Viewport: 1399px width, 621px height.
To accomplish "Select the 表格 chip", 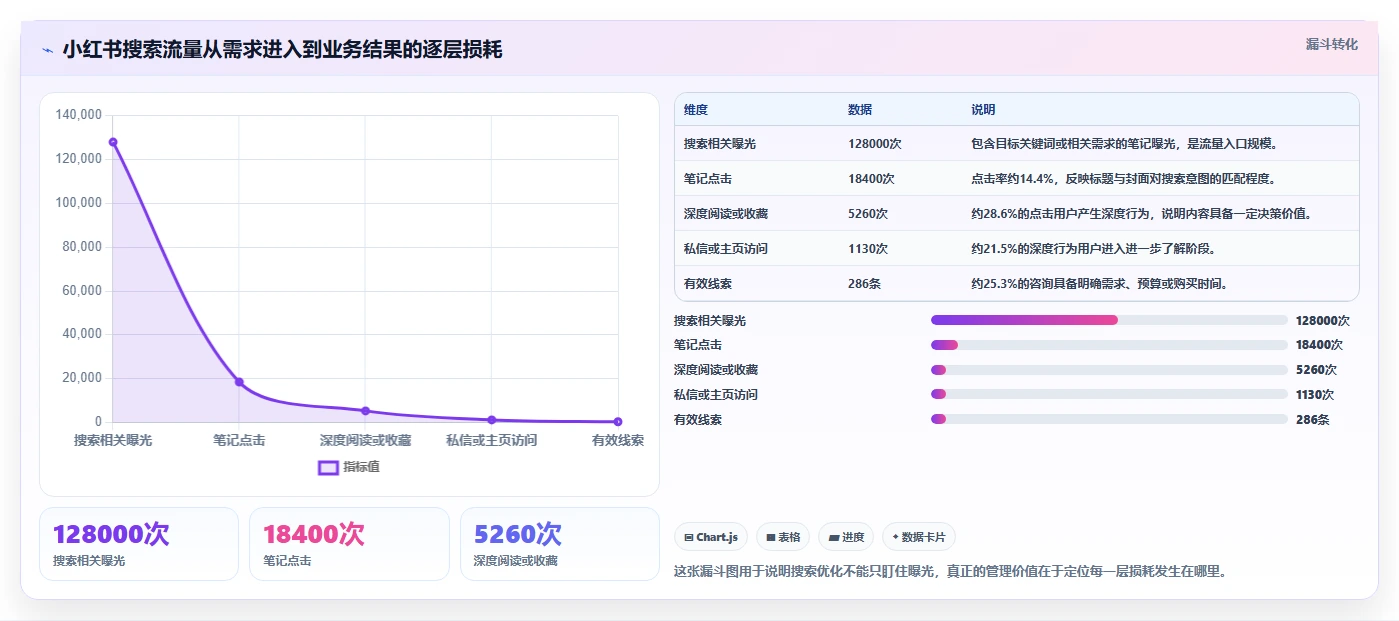I will point(783,537).
